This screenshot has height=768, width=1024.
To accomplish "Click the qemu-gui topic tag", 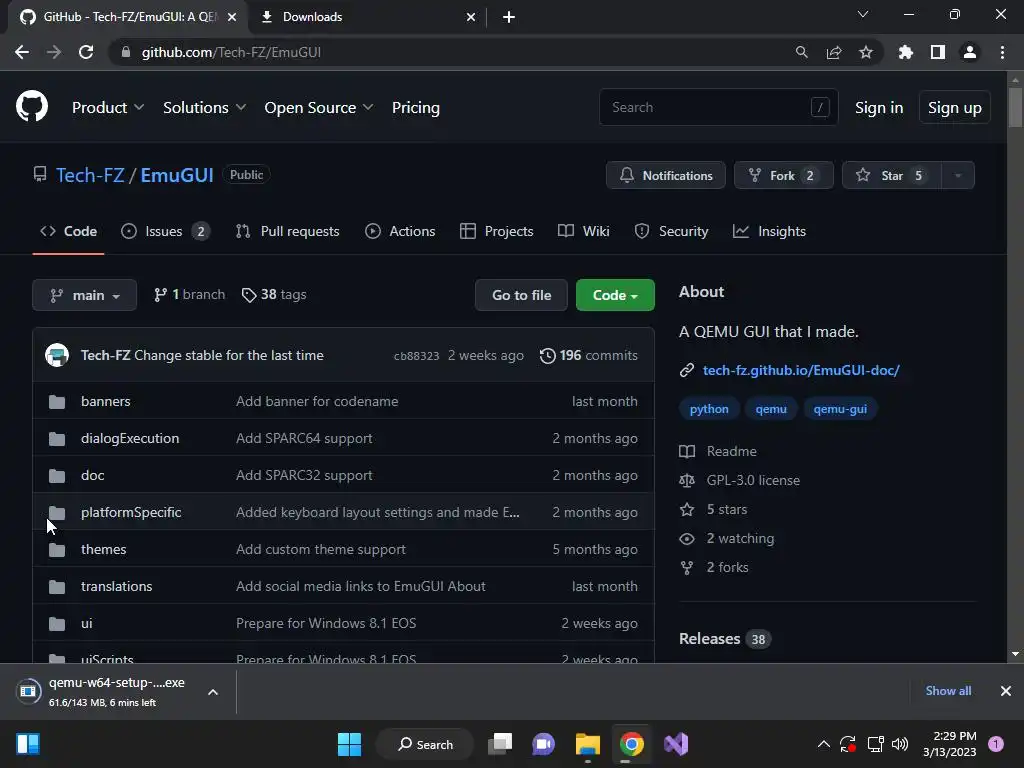I will [x=840, y=409].
